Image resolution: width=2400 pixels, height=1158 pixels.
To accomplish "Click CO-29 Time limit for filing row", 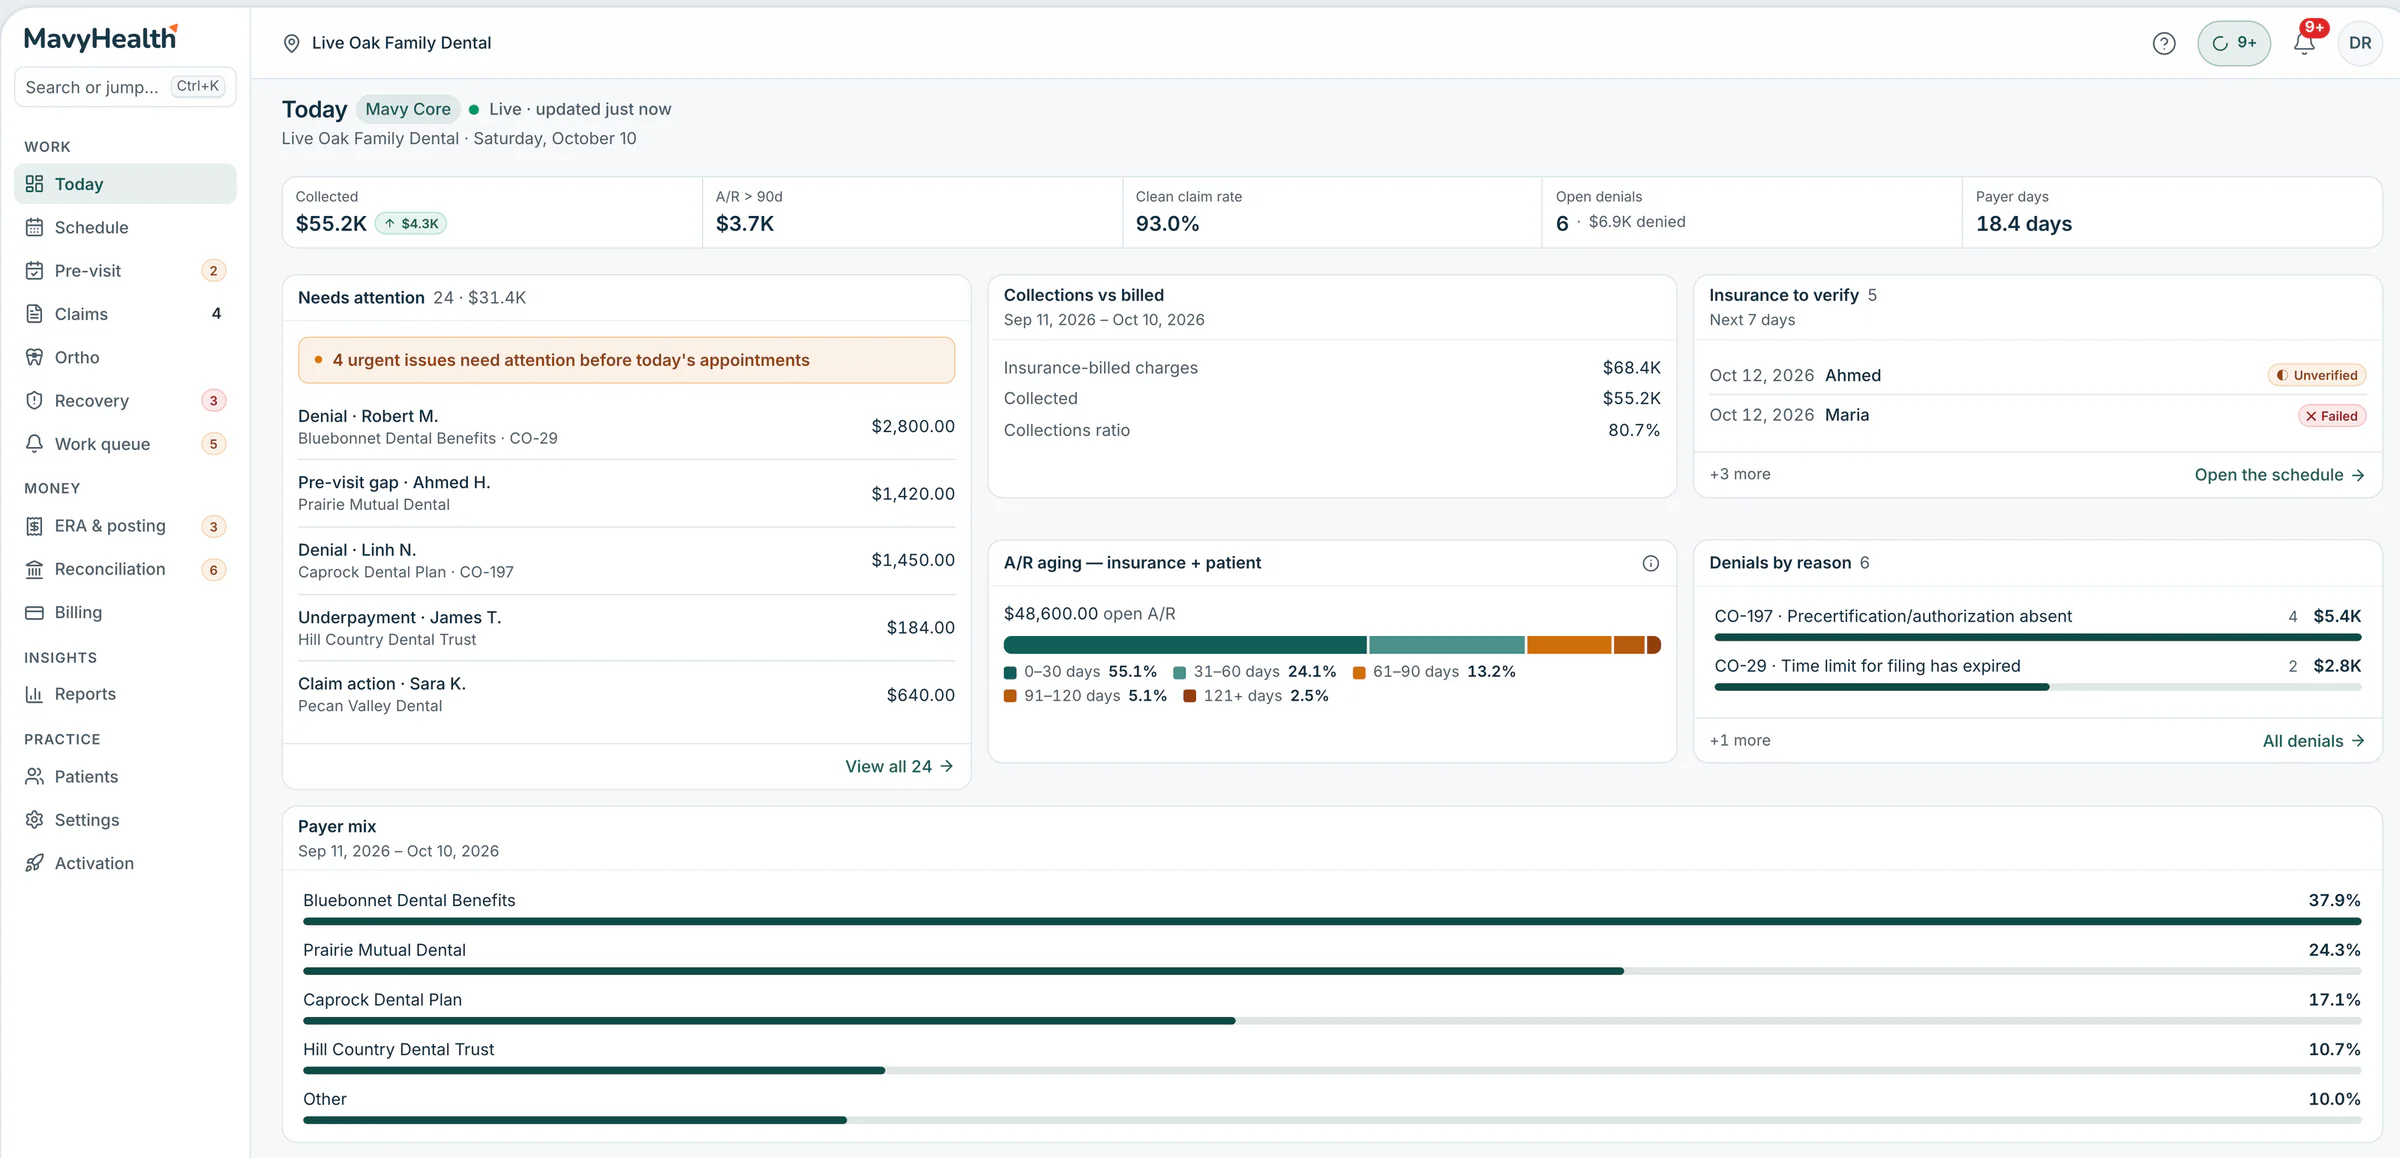I will tap(2037, 673).
